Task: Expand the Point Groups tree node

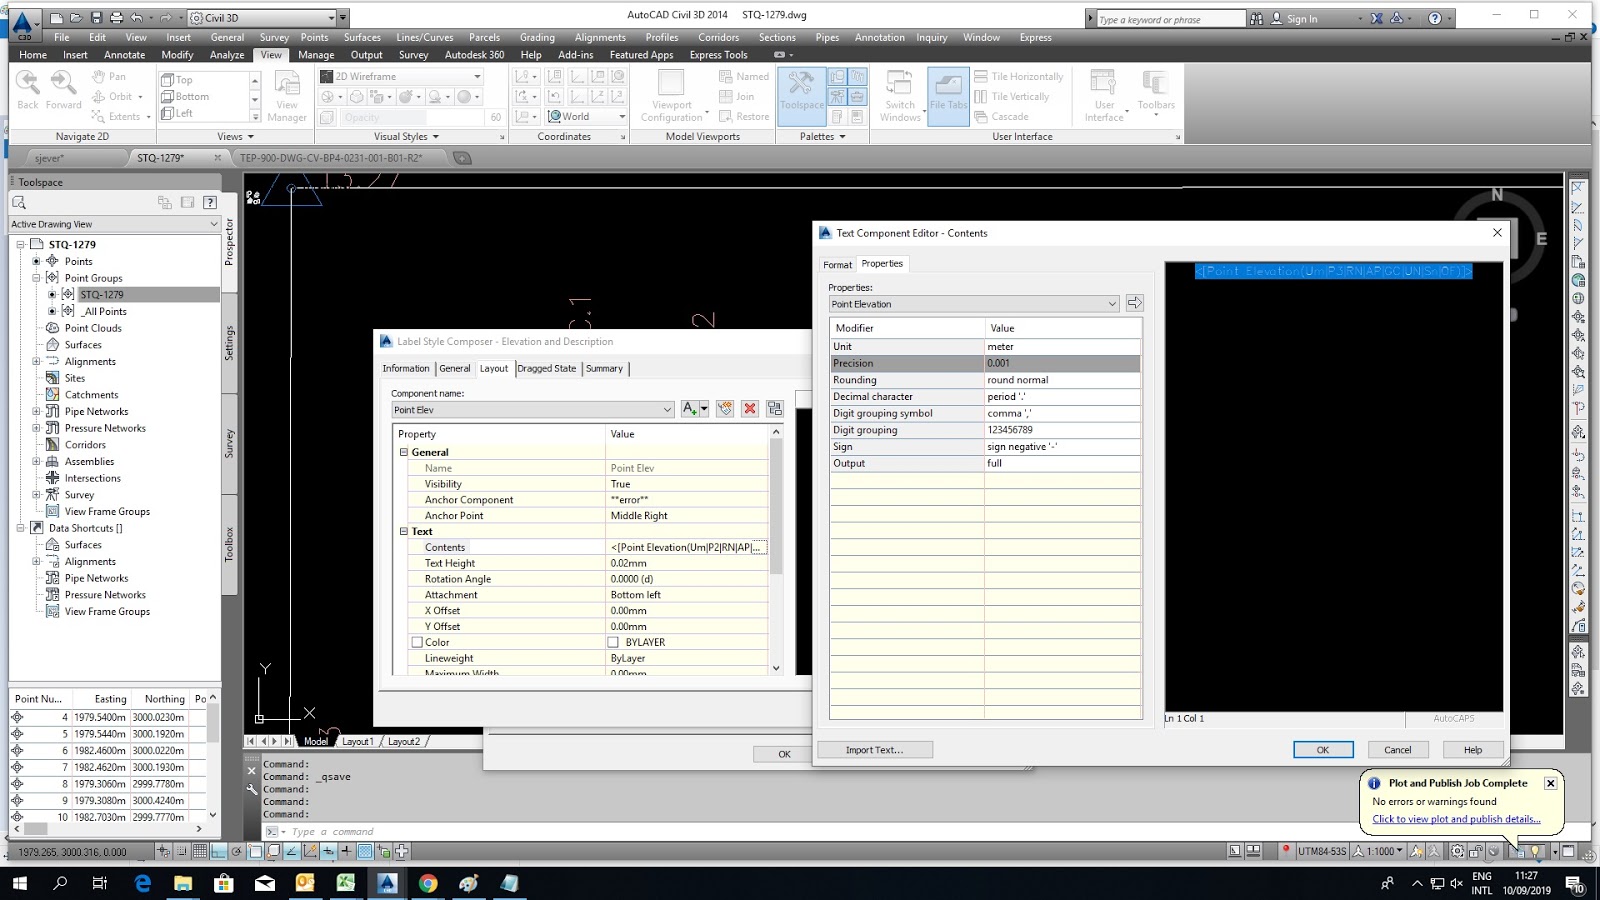Action: [x=37, y=278]
